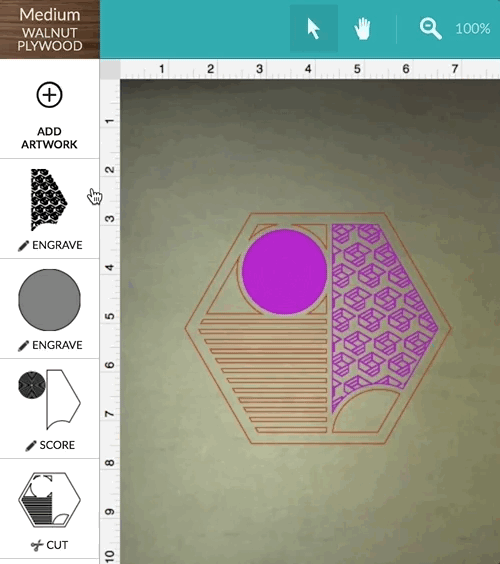Select the gray circle engrave thumbnail
The height and width of the screenshot is (564, 500).
coord(50,300)
